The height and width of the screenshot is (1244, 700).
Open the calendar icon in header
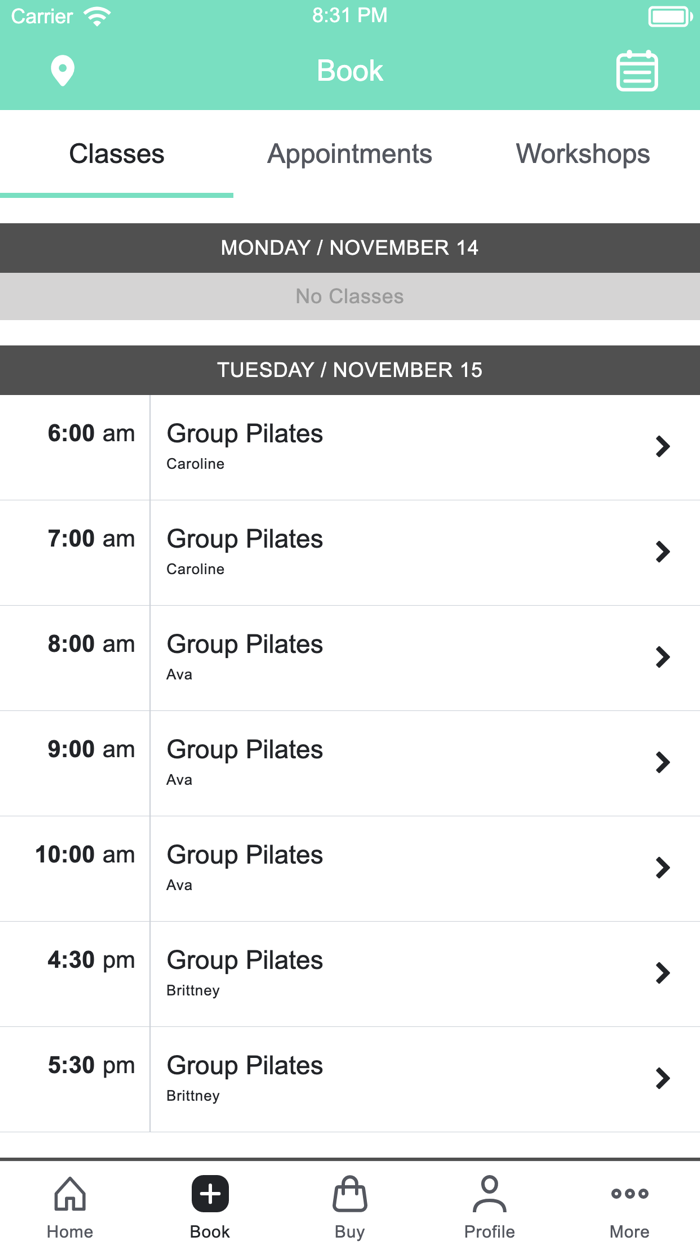click(637, 71)
